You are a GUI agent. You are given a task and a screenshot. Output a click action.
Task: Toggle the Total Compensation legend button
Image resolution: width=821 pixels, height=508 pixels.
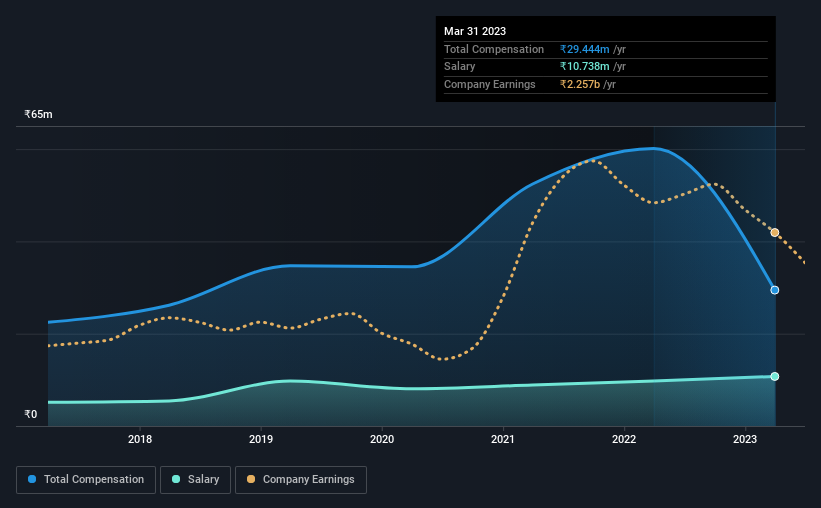pyautogui.click(x=86, y=480)
